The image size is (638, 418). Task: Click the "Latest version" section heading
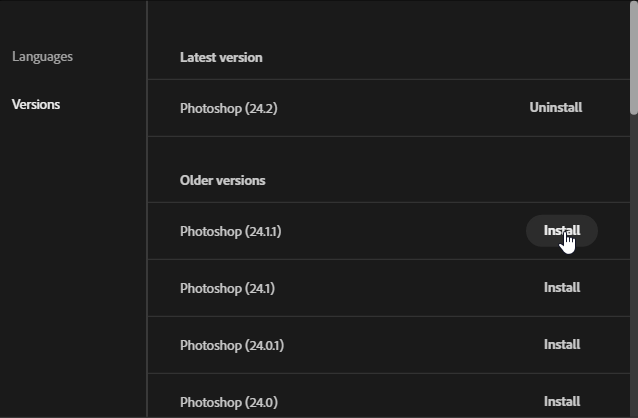pos(221,58)
